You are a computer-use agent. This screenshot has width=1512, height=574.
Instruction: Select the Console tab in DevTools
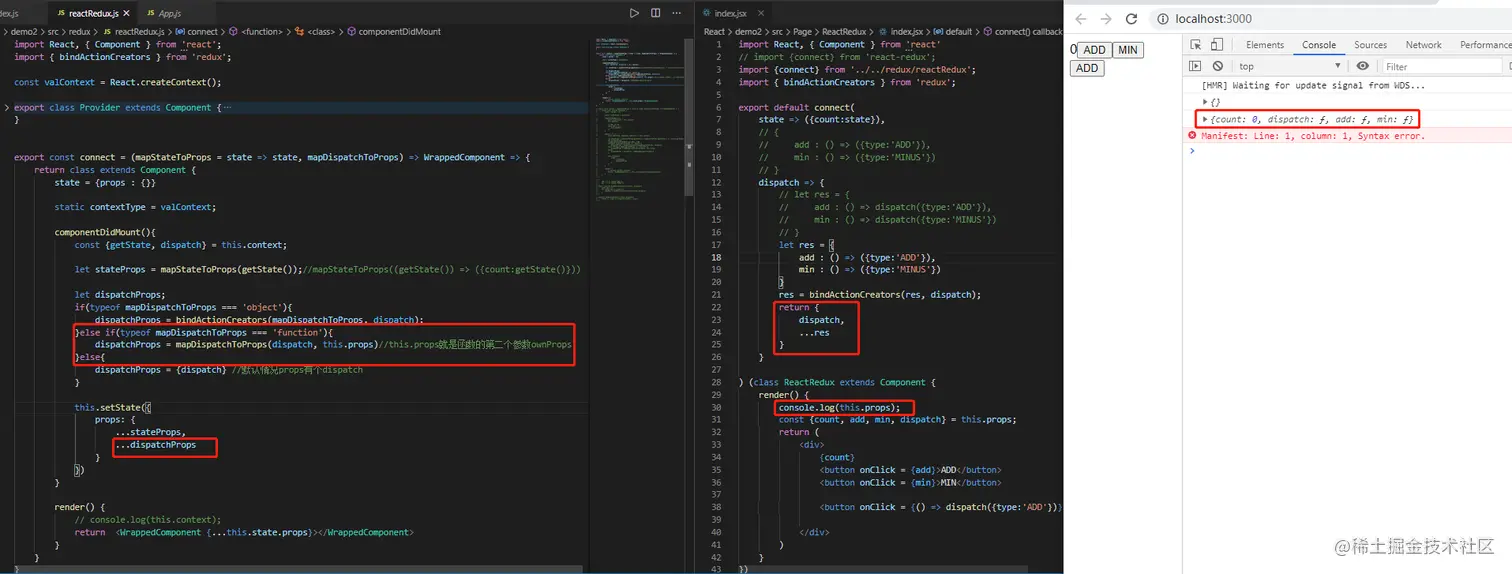(x=1318, y=44)
